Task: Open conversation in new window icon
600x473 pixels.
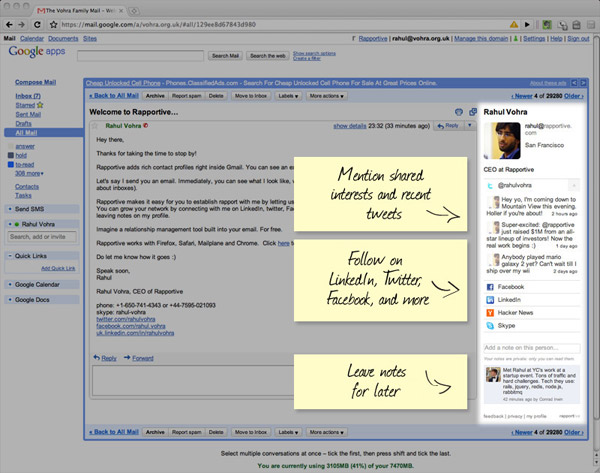Action: pos(472,112)
